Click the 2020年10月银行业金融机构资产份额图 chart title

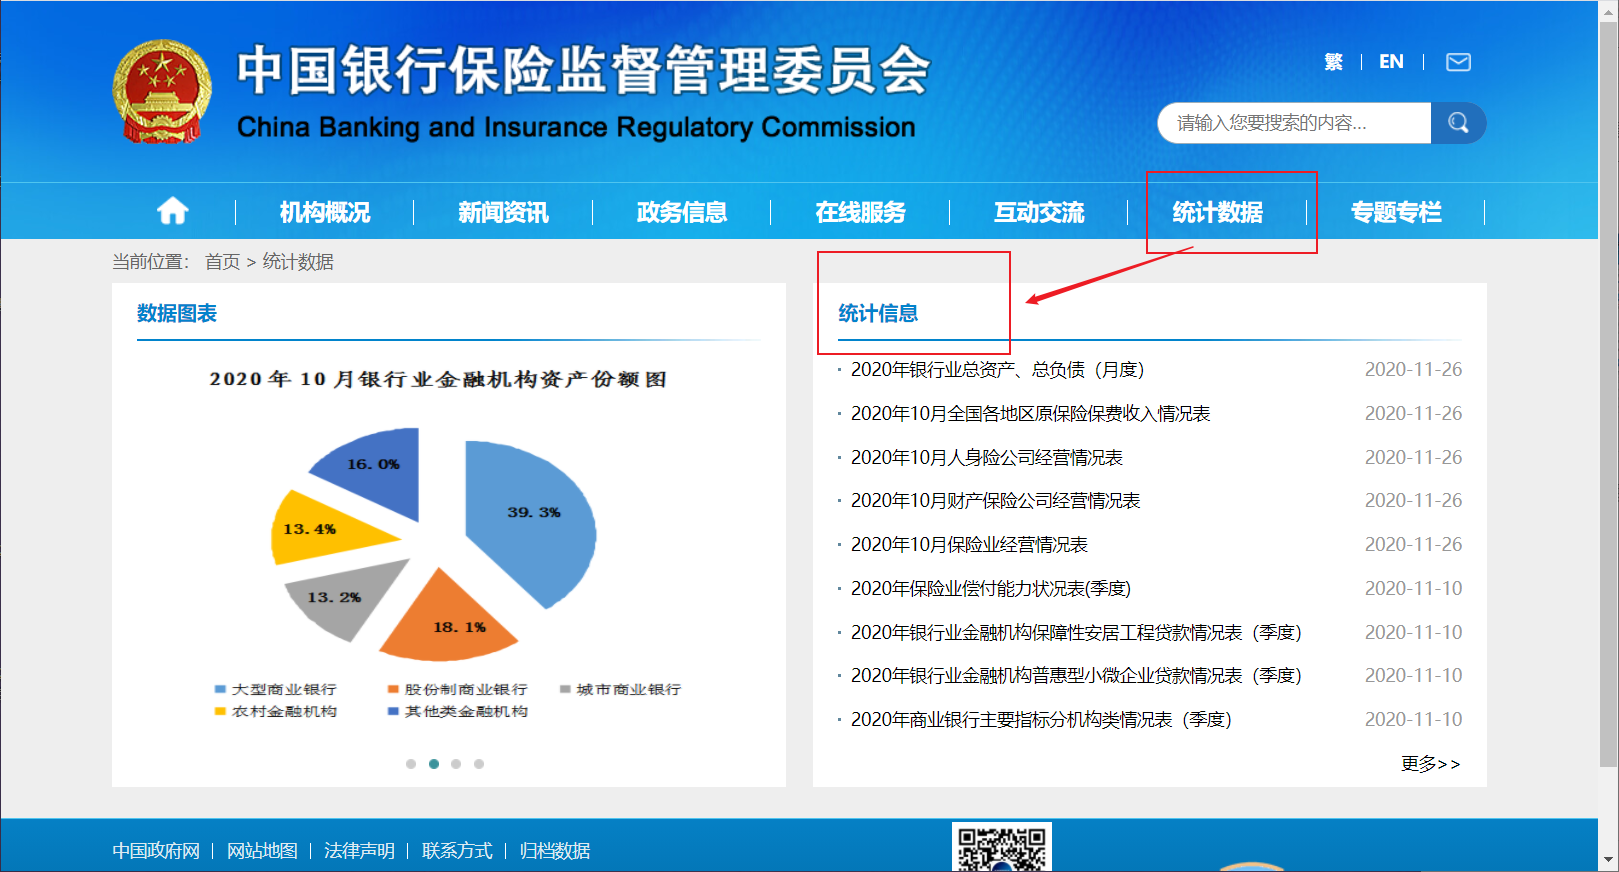point(438,379)
